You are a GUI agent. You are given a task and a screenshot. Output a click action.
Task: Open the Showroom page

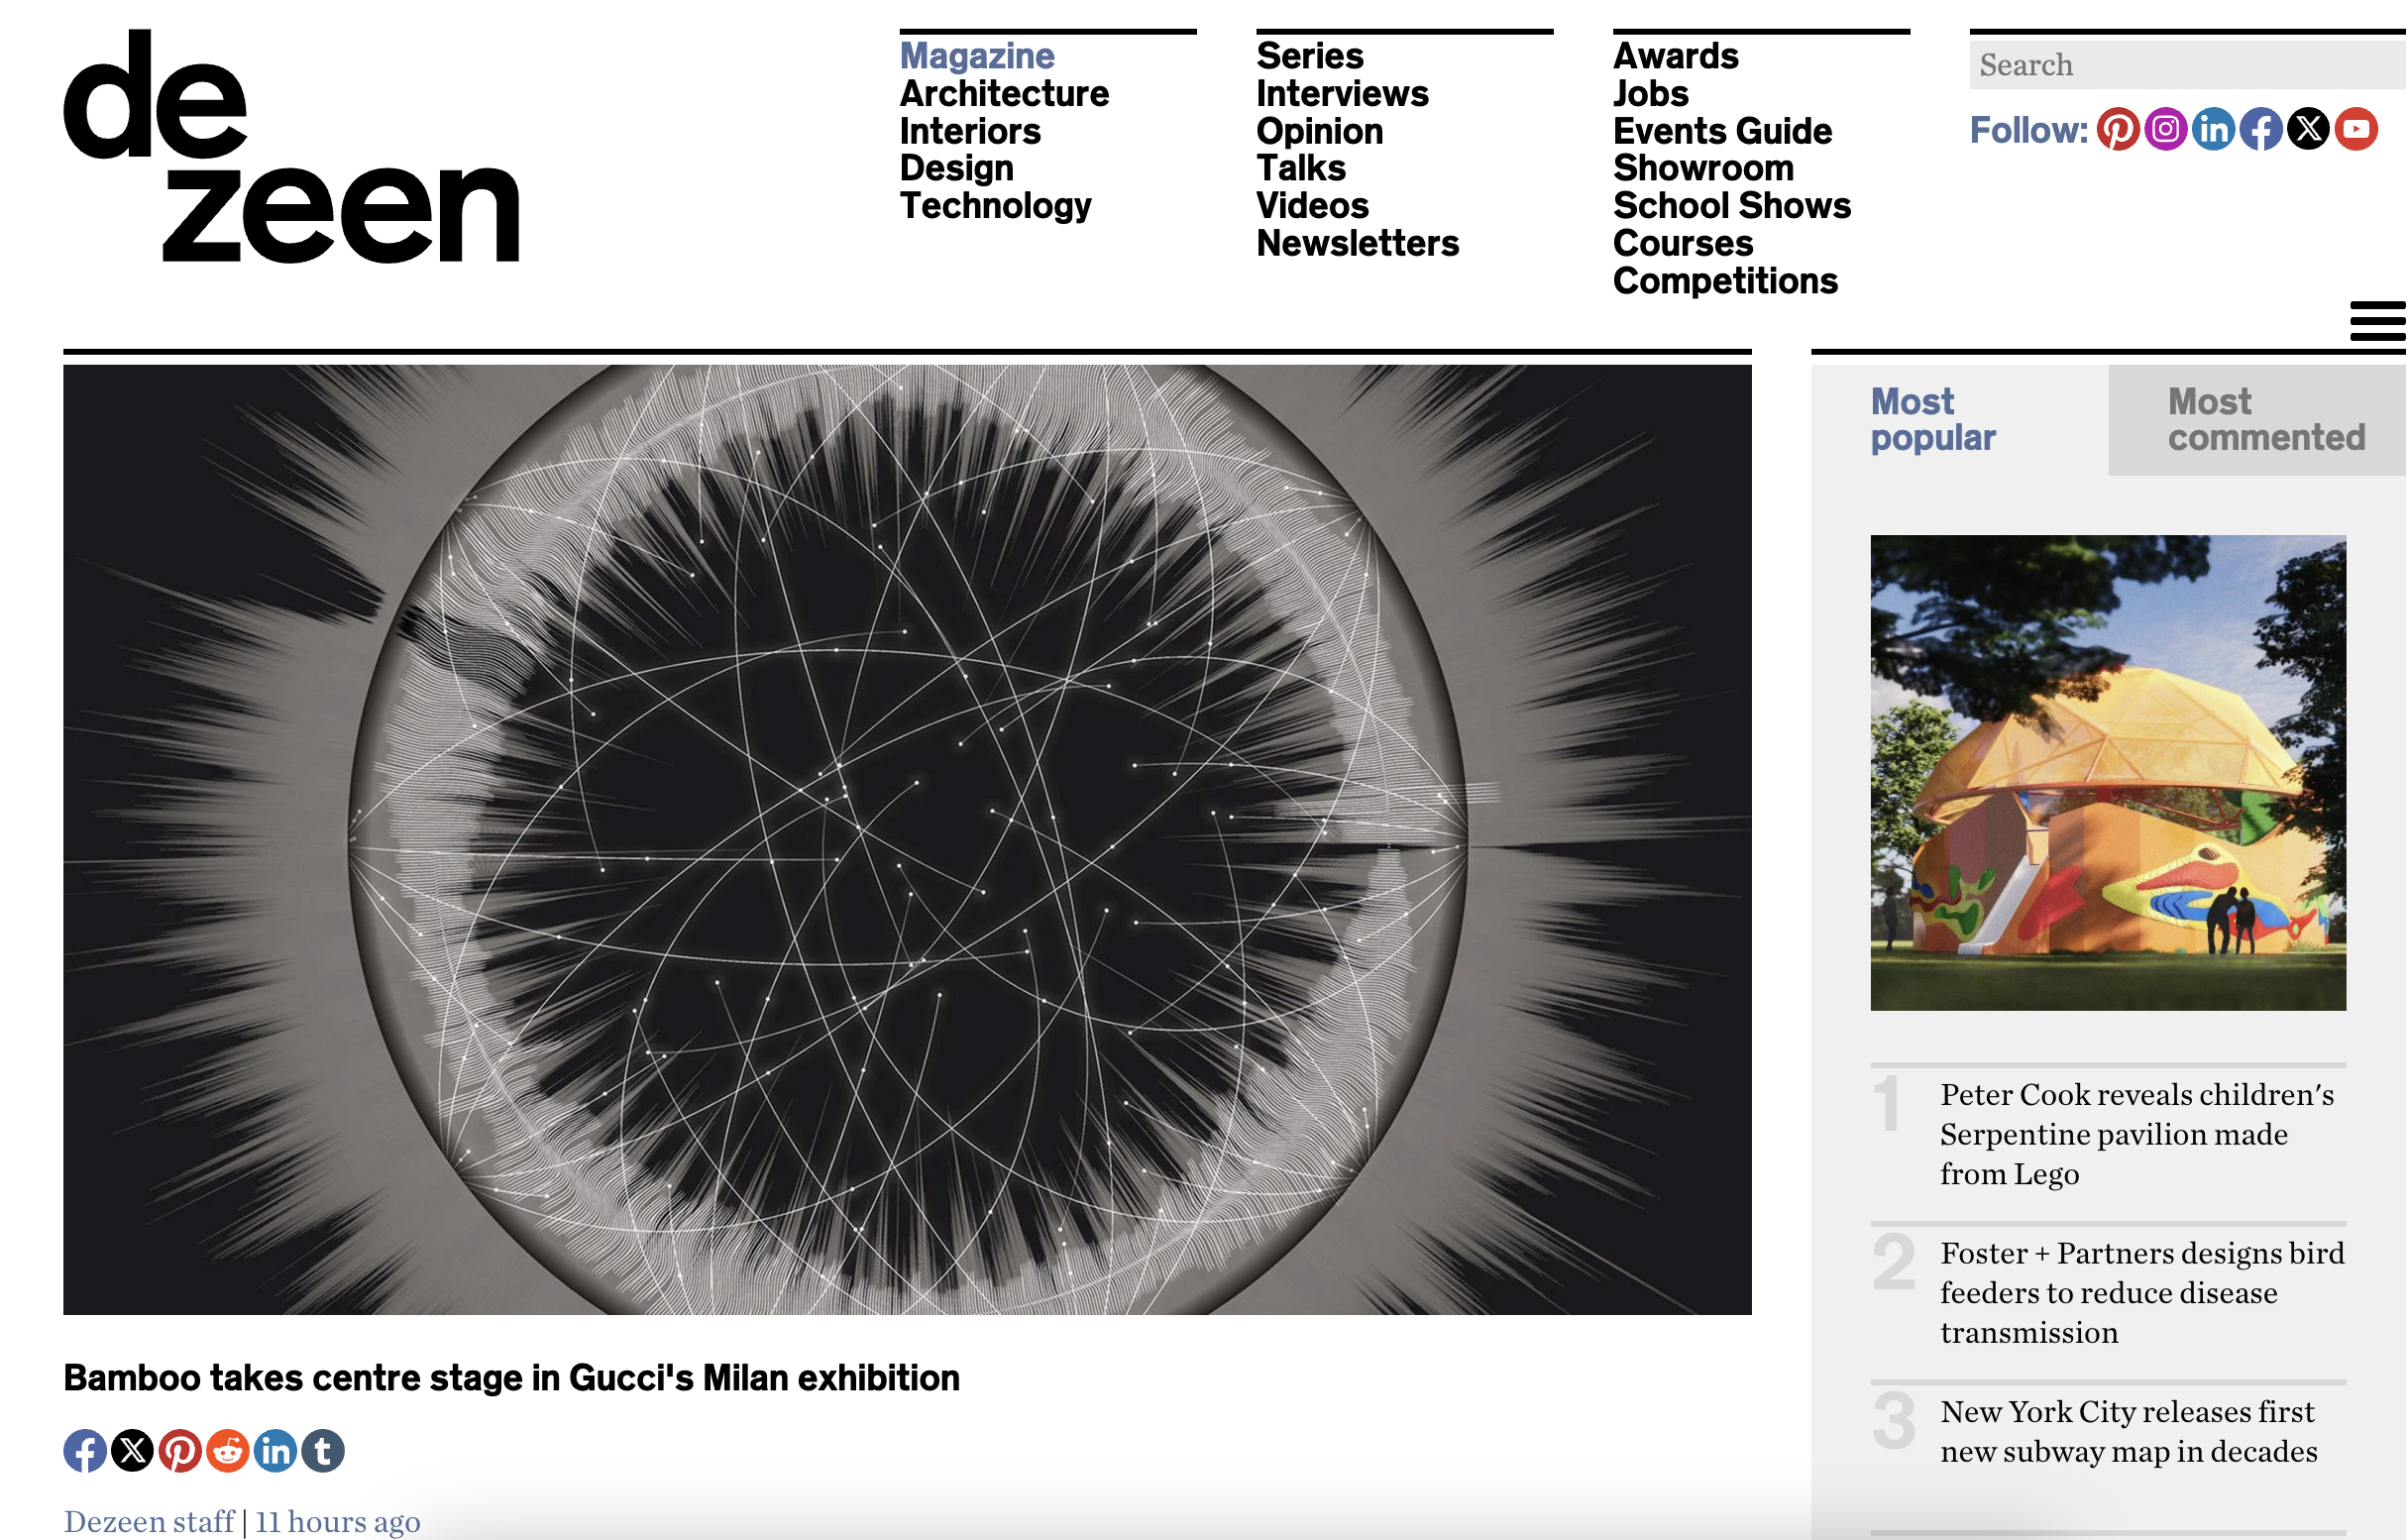1703,168
